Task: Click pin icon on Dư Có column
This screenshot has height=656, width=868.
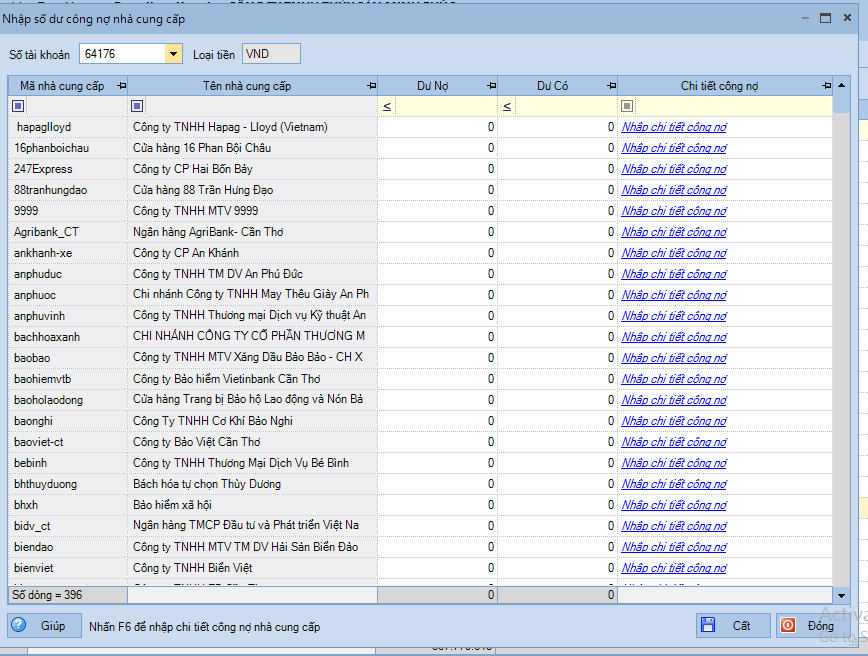Action: coord(611,87)
